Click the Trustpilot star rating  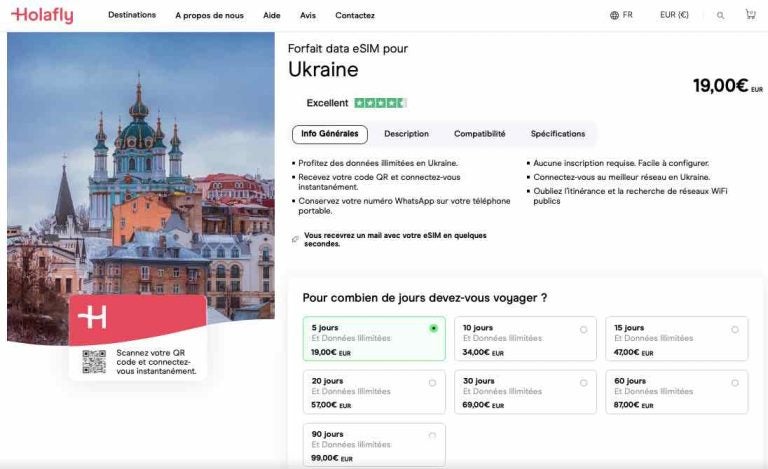[380, 103]
